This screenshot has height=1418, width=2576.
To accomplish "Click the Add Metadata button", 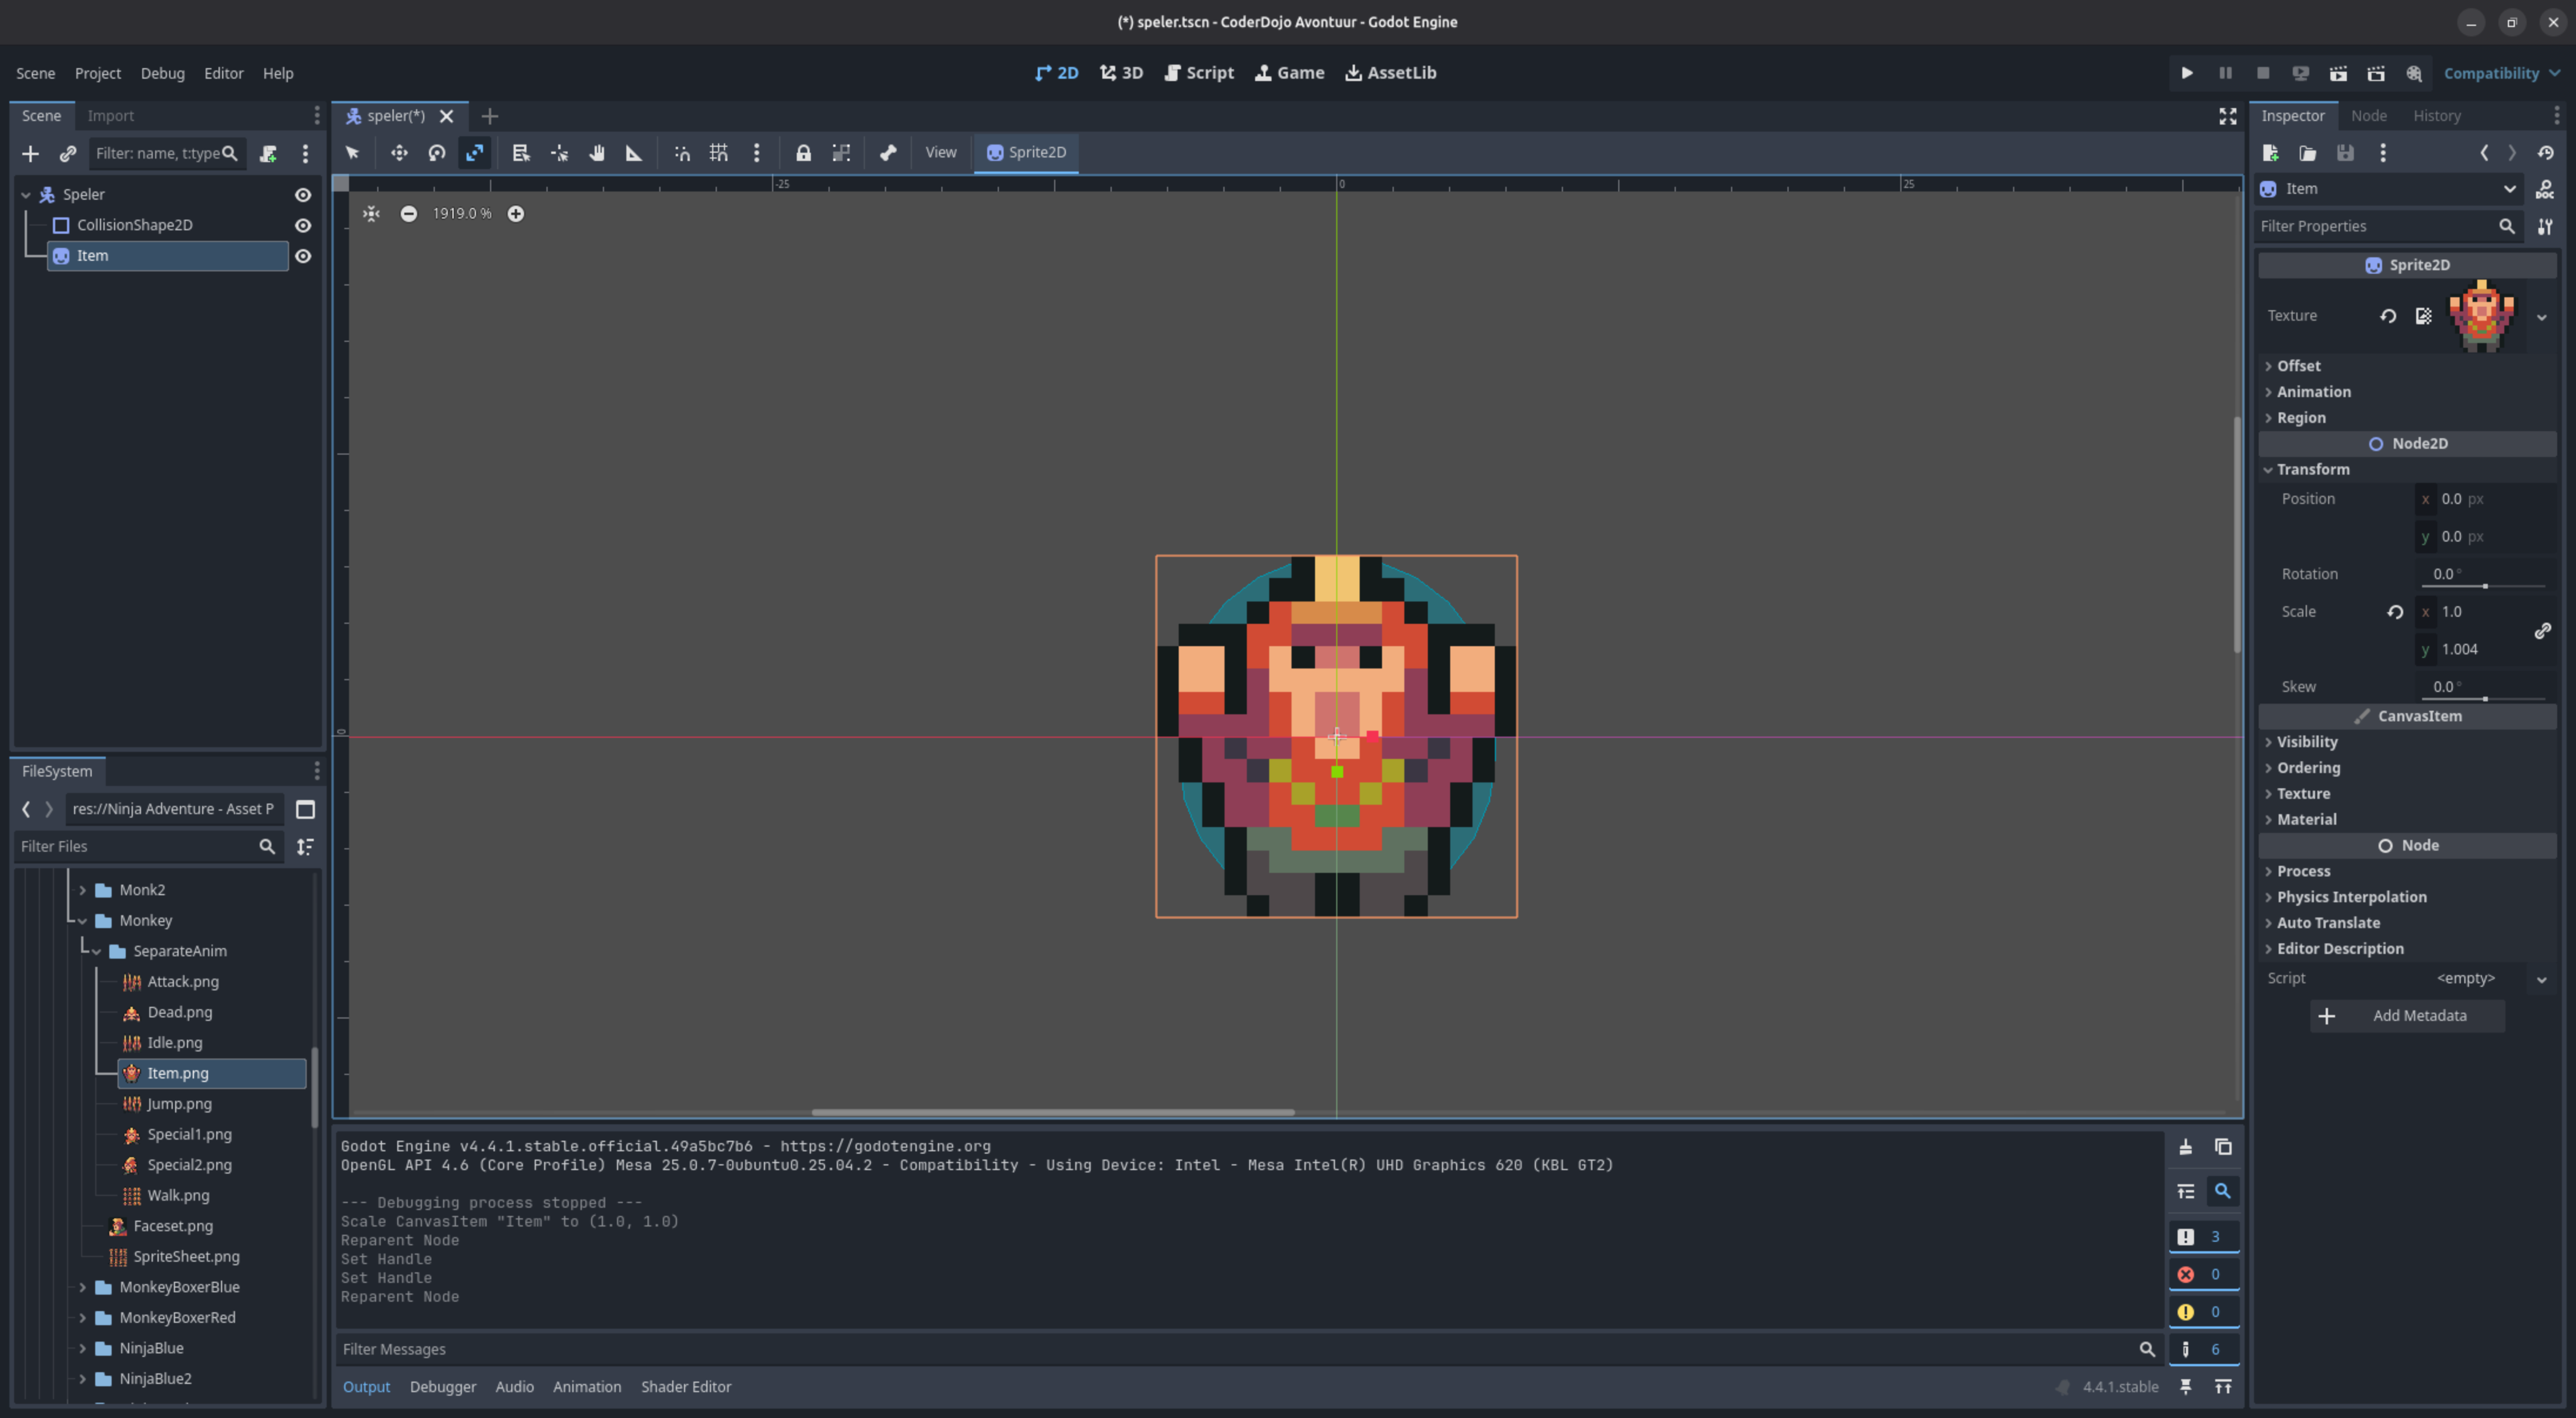I will point(2407,1016).
